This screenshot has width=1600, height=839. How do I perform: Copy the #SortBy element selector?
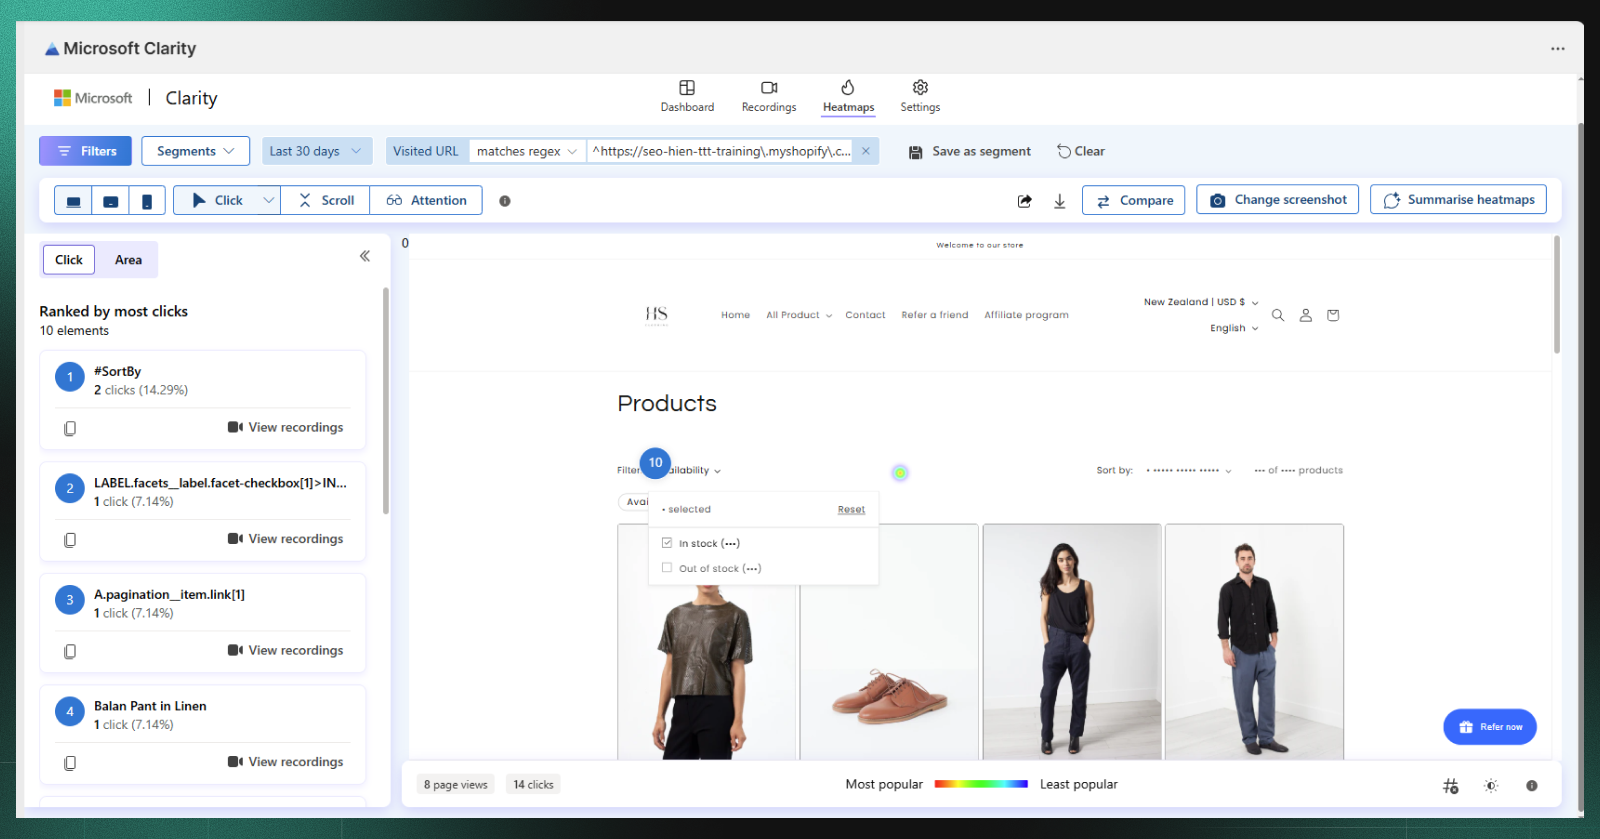point(70,428)
